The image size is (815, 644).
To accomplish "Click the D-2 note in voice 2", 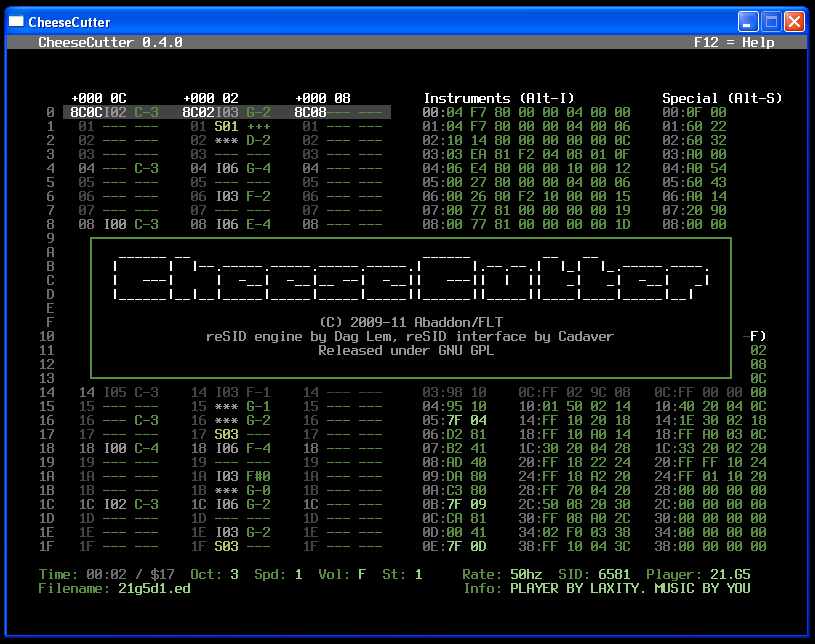I will [x=258, y=140].
